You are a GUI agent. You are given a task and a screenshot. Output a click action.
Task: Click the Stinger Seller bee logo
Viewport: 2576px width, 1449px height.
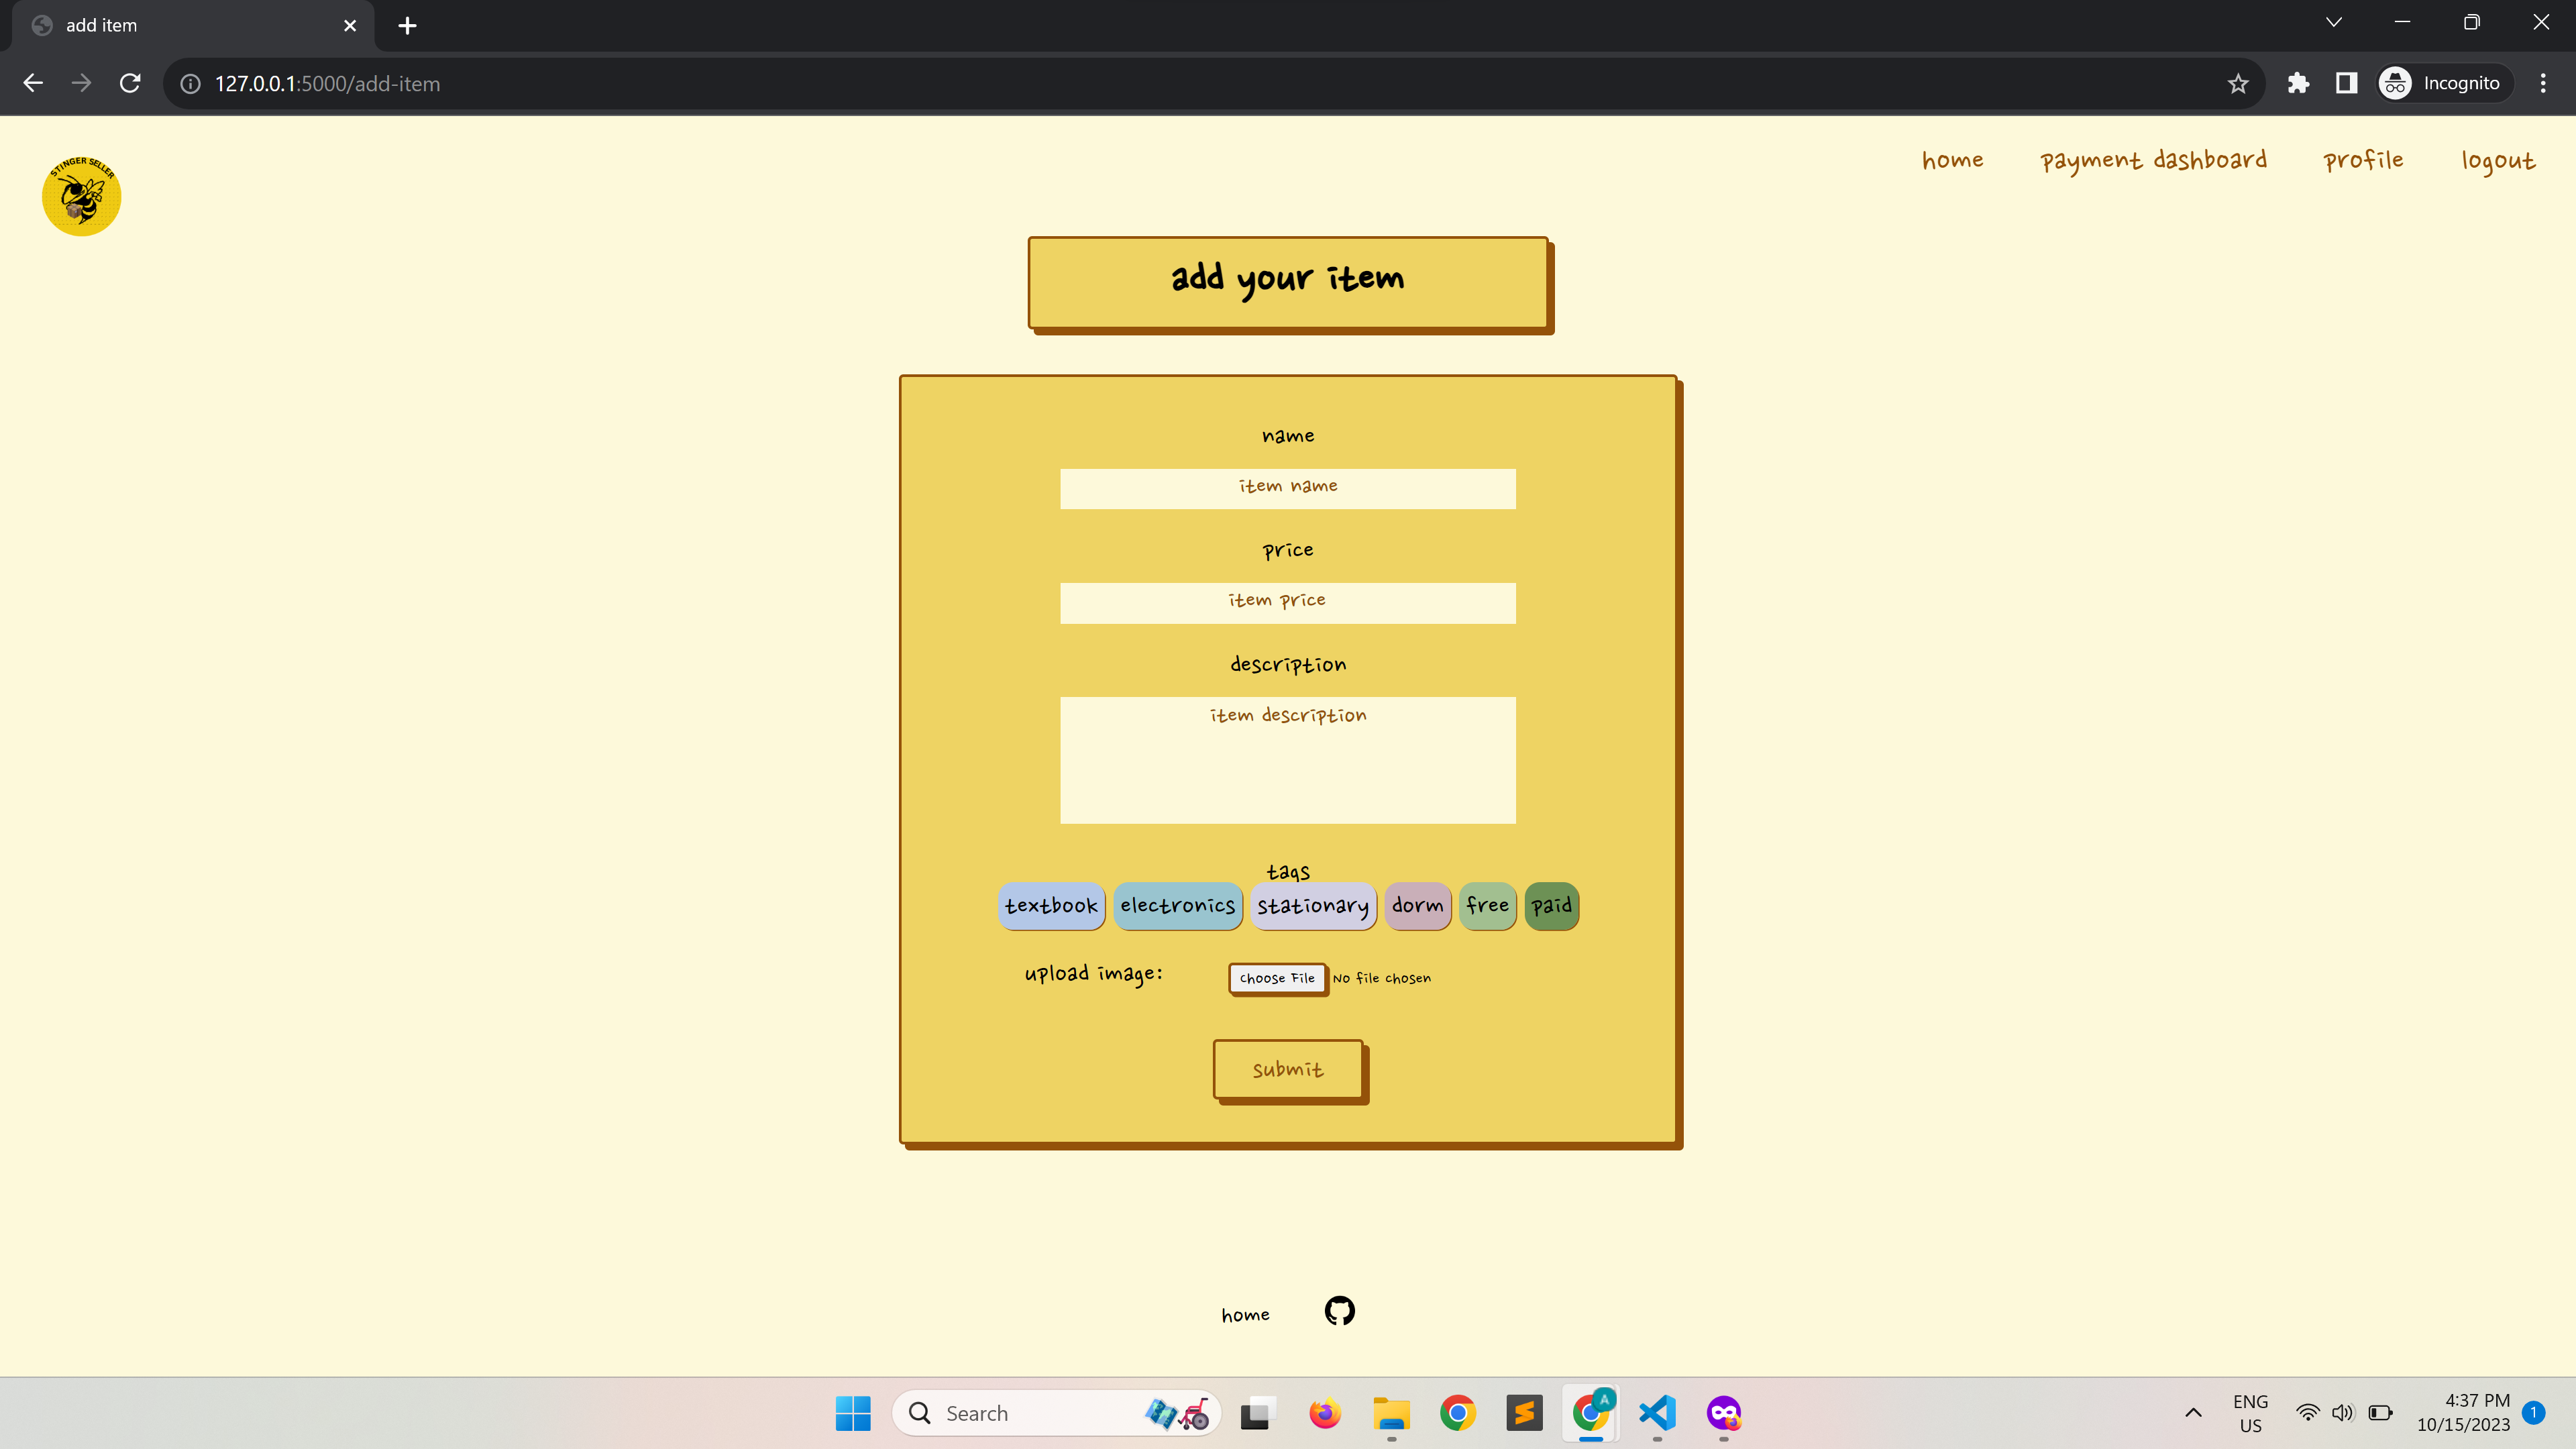(x=81, y=195)
